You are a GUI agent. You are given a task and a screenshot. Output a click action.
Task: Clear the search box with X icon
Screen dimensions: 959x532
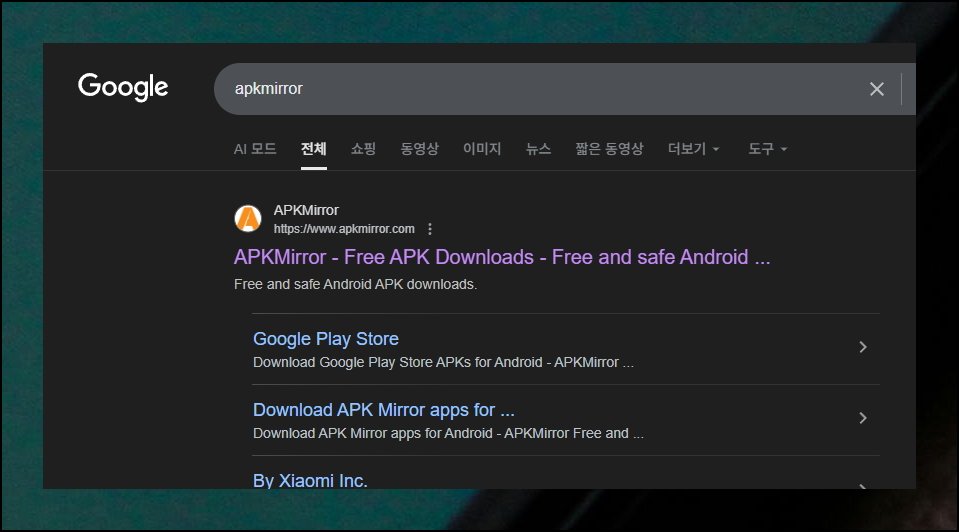click(876, 89)
